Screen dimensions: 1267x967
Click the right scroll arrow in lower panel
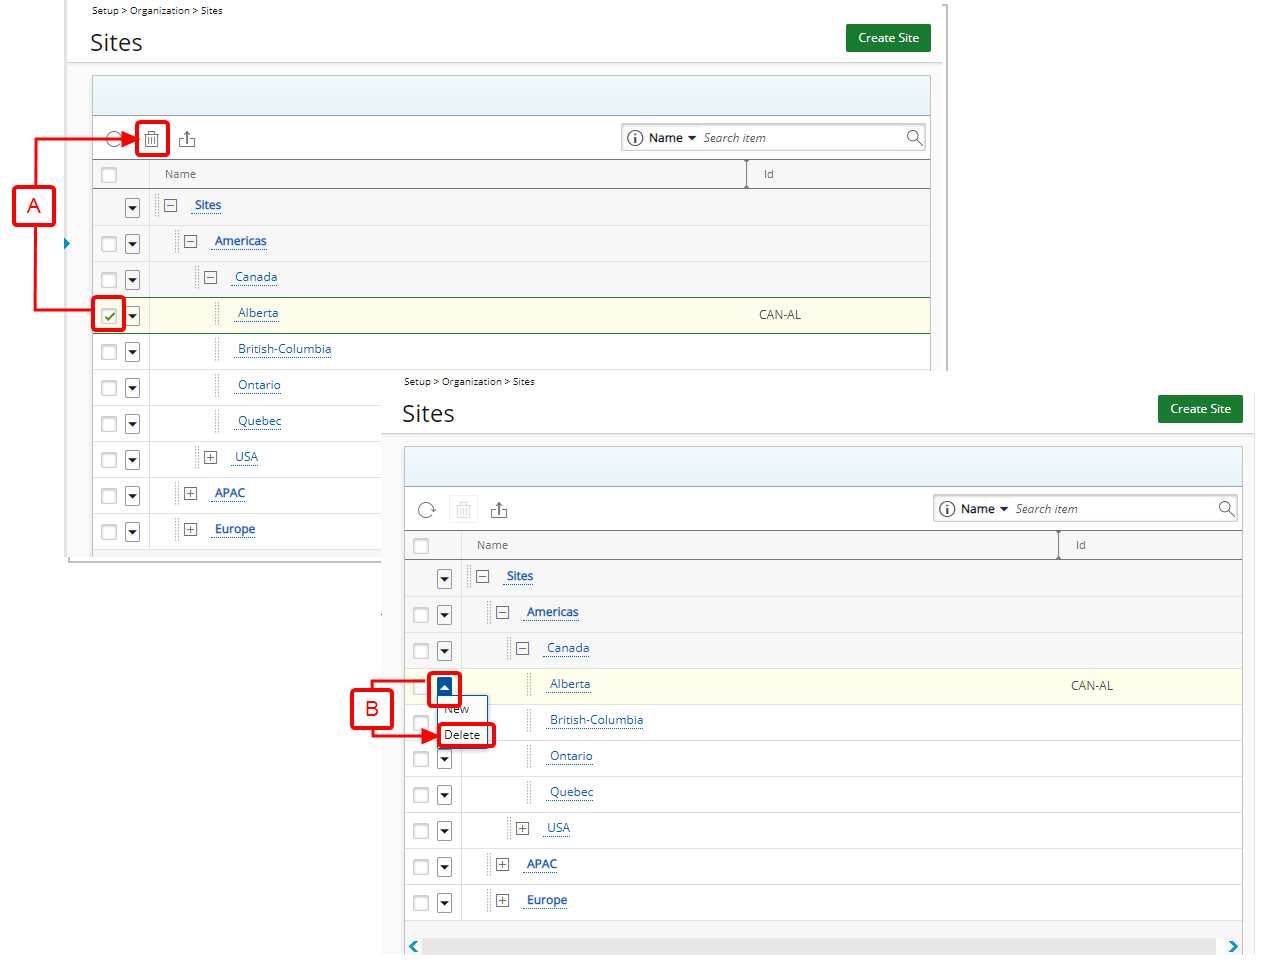pos(1233,946)
